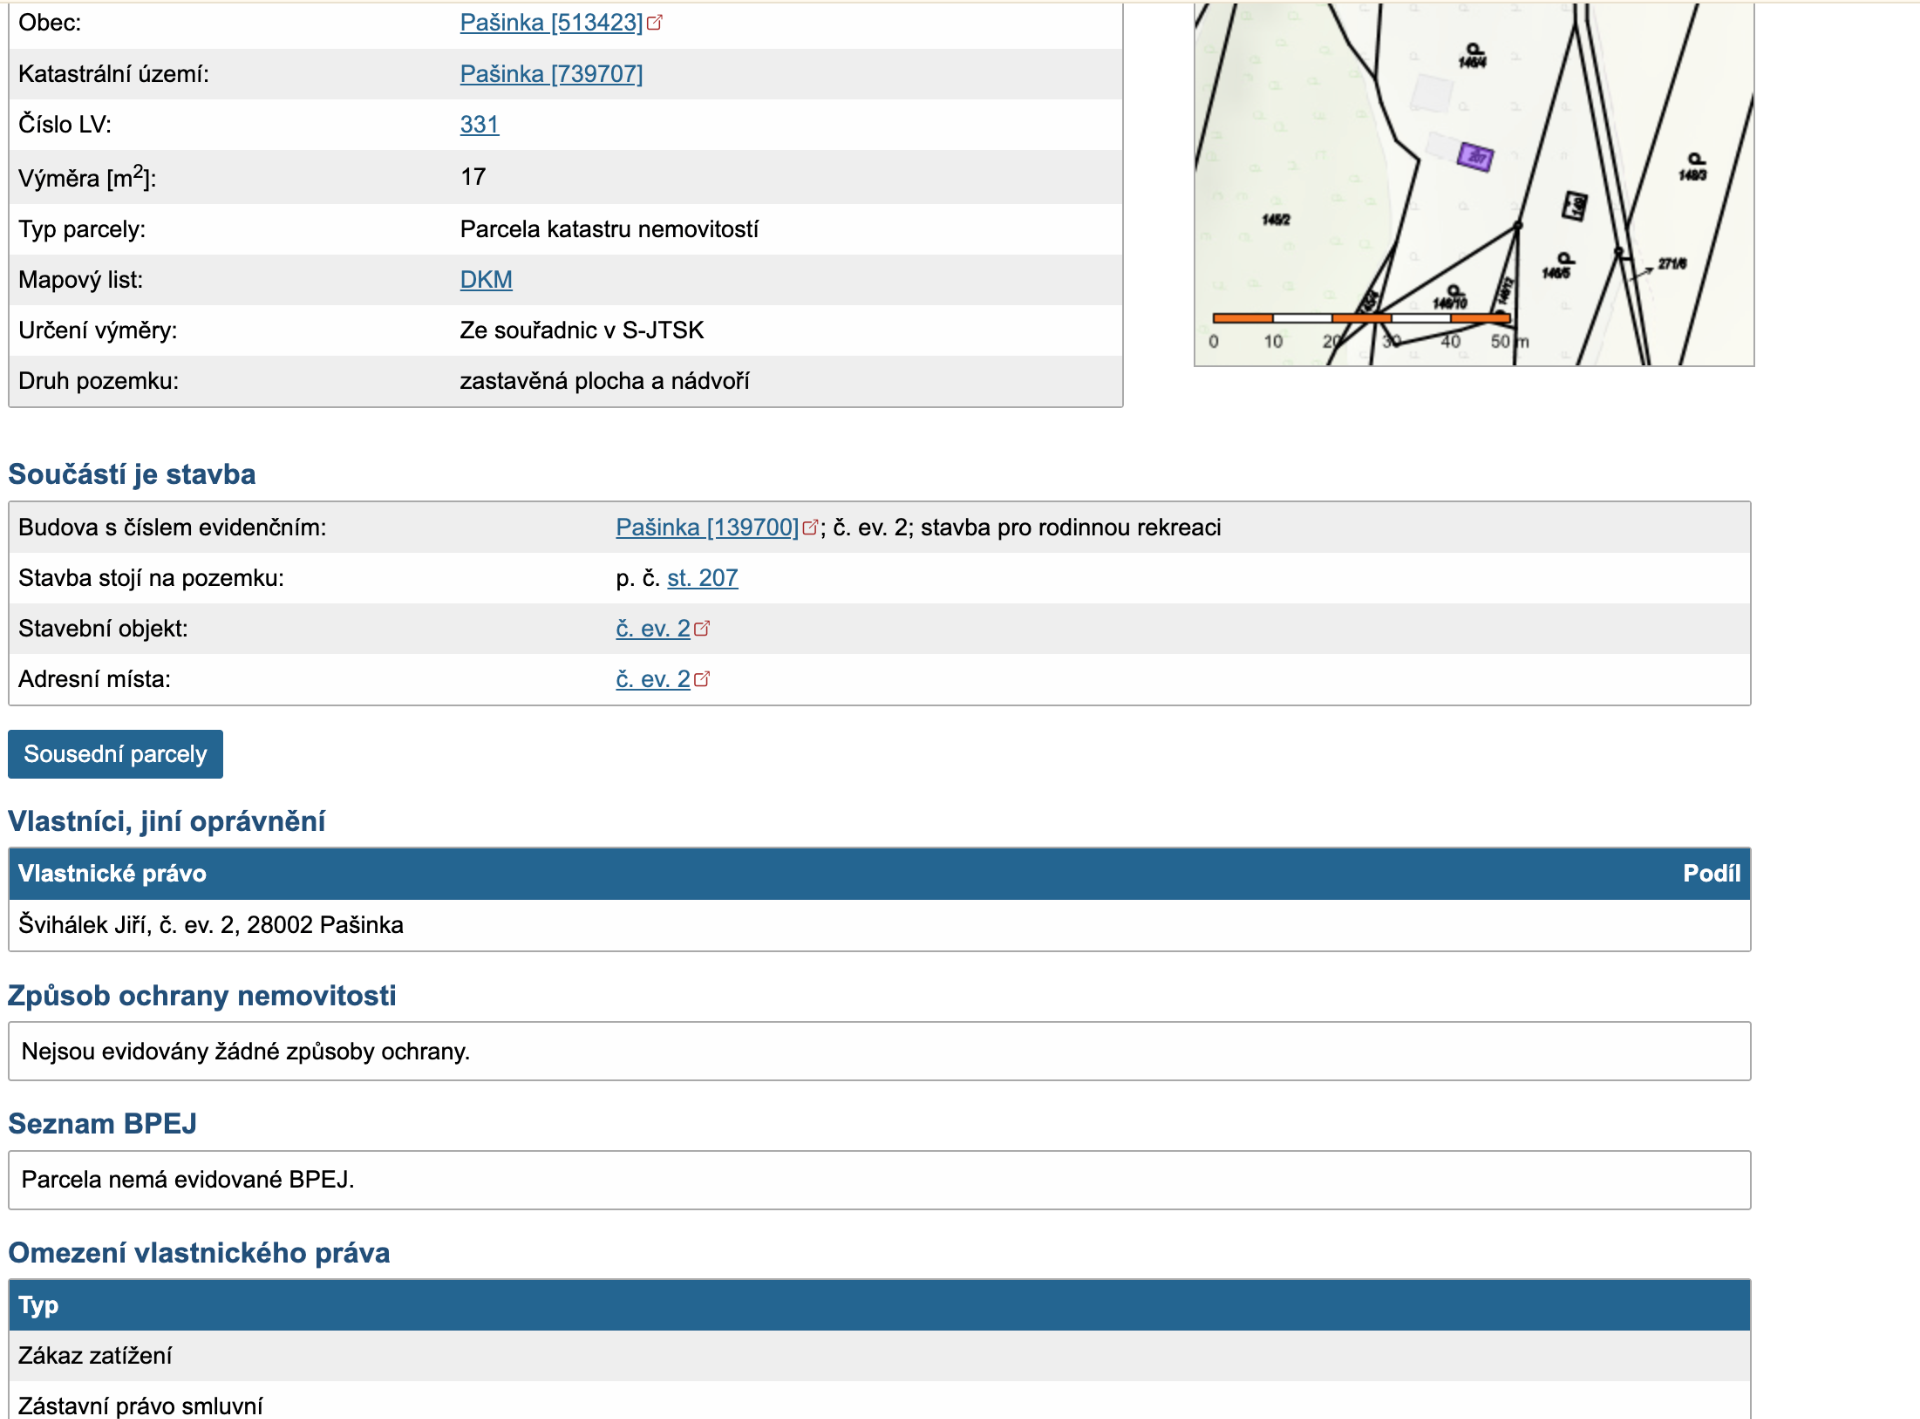The width and height of the screenshot is (1920, 1419).
Task: Select the label Druh pozemku
Action: pyautogui.click(x=98, y=381)
